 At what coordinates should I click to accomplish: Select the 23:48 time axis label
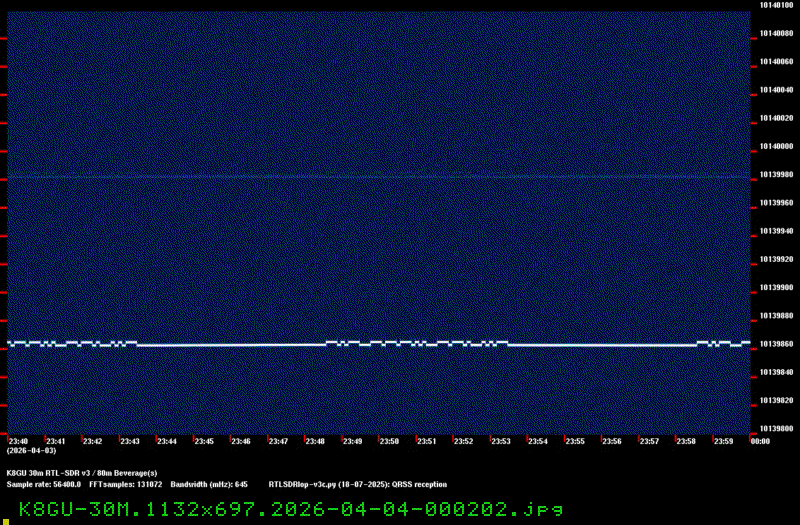click(315, 441)
